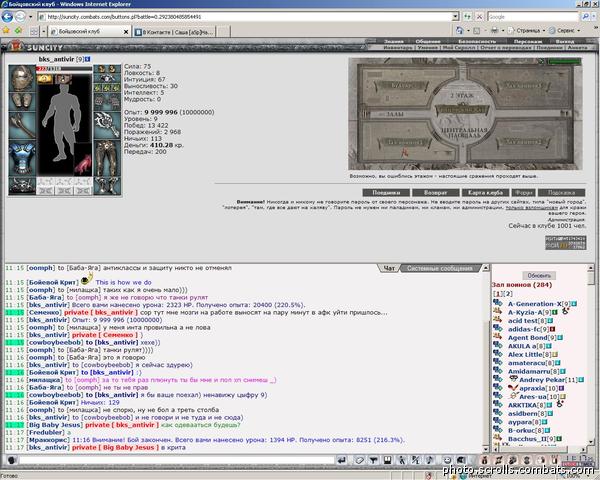This screenshot has width=600, height=480.
Task: Click the battle axe weapon slot
Action: [x=107, y=126]
